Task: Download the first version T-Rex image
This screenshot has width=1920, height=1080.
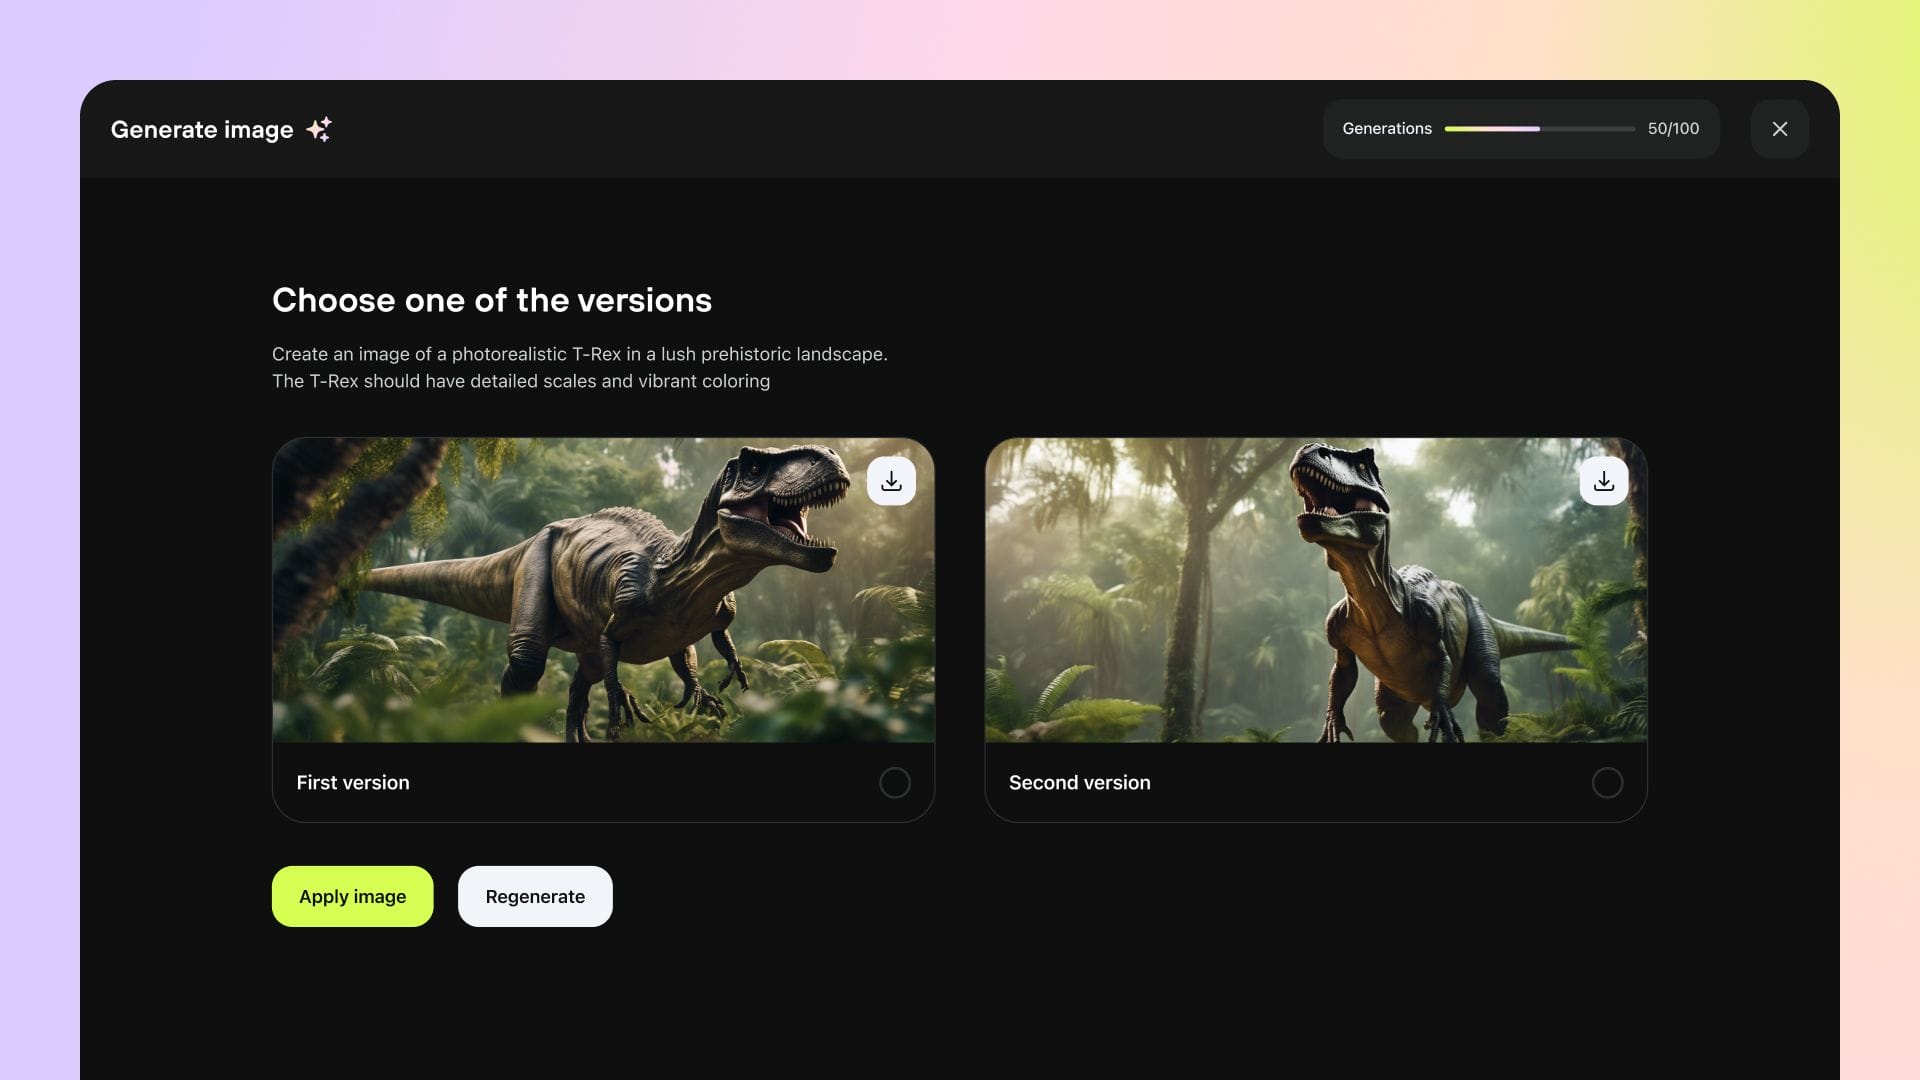Action: 891,481
